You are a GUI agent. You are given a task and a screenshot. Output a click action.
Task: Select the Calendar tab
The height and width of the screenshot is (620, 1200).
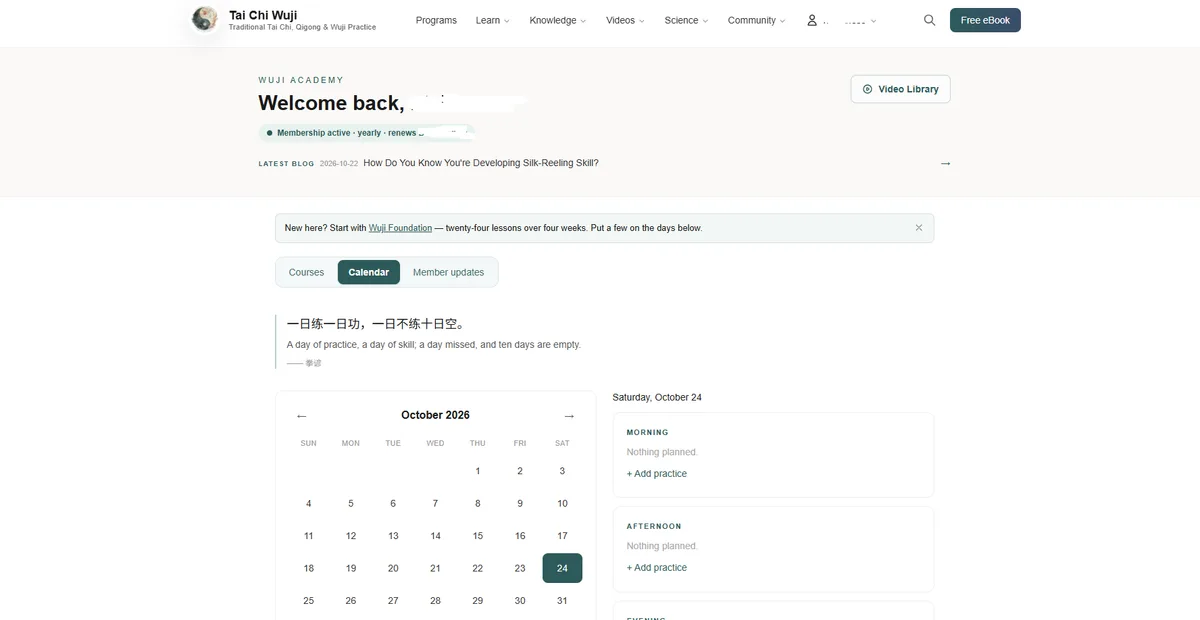click(369, 272)
